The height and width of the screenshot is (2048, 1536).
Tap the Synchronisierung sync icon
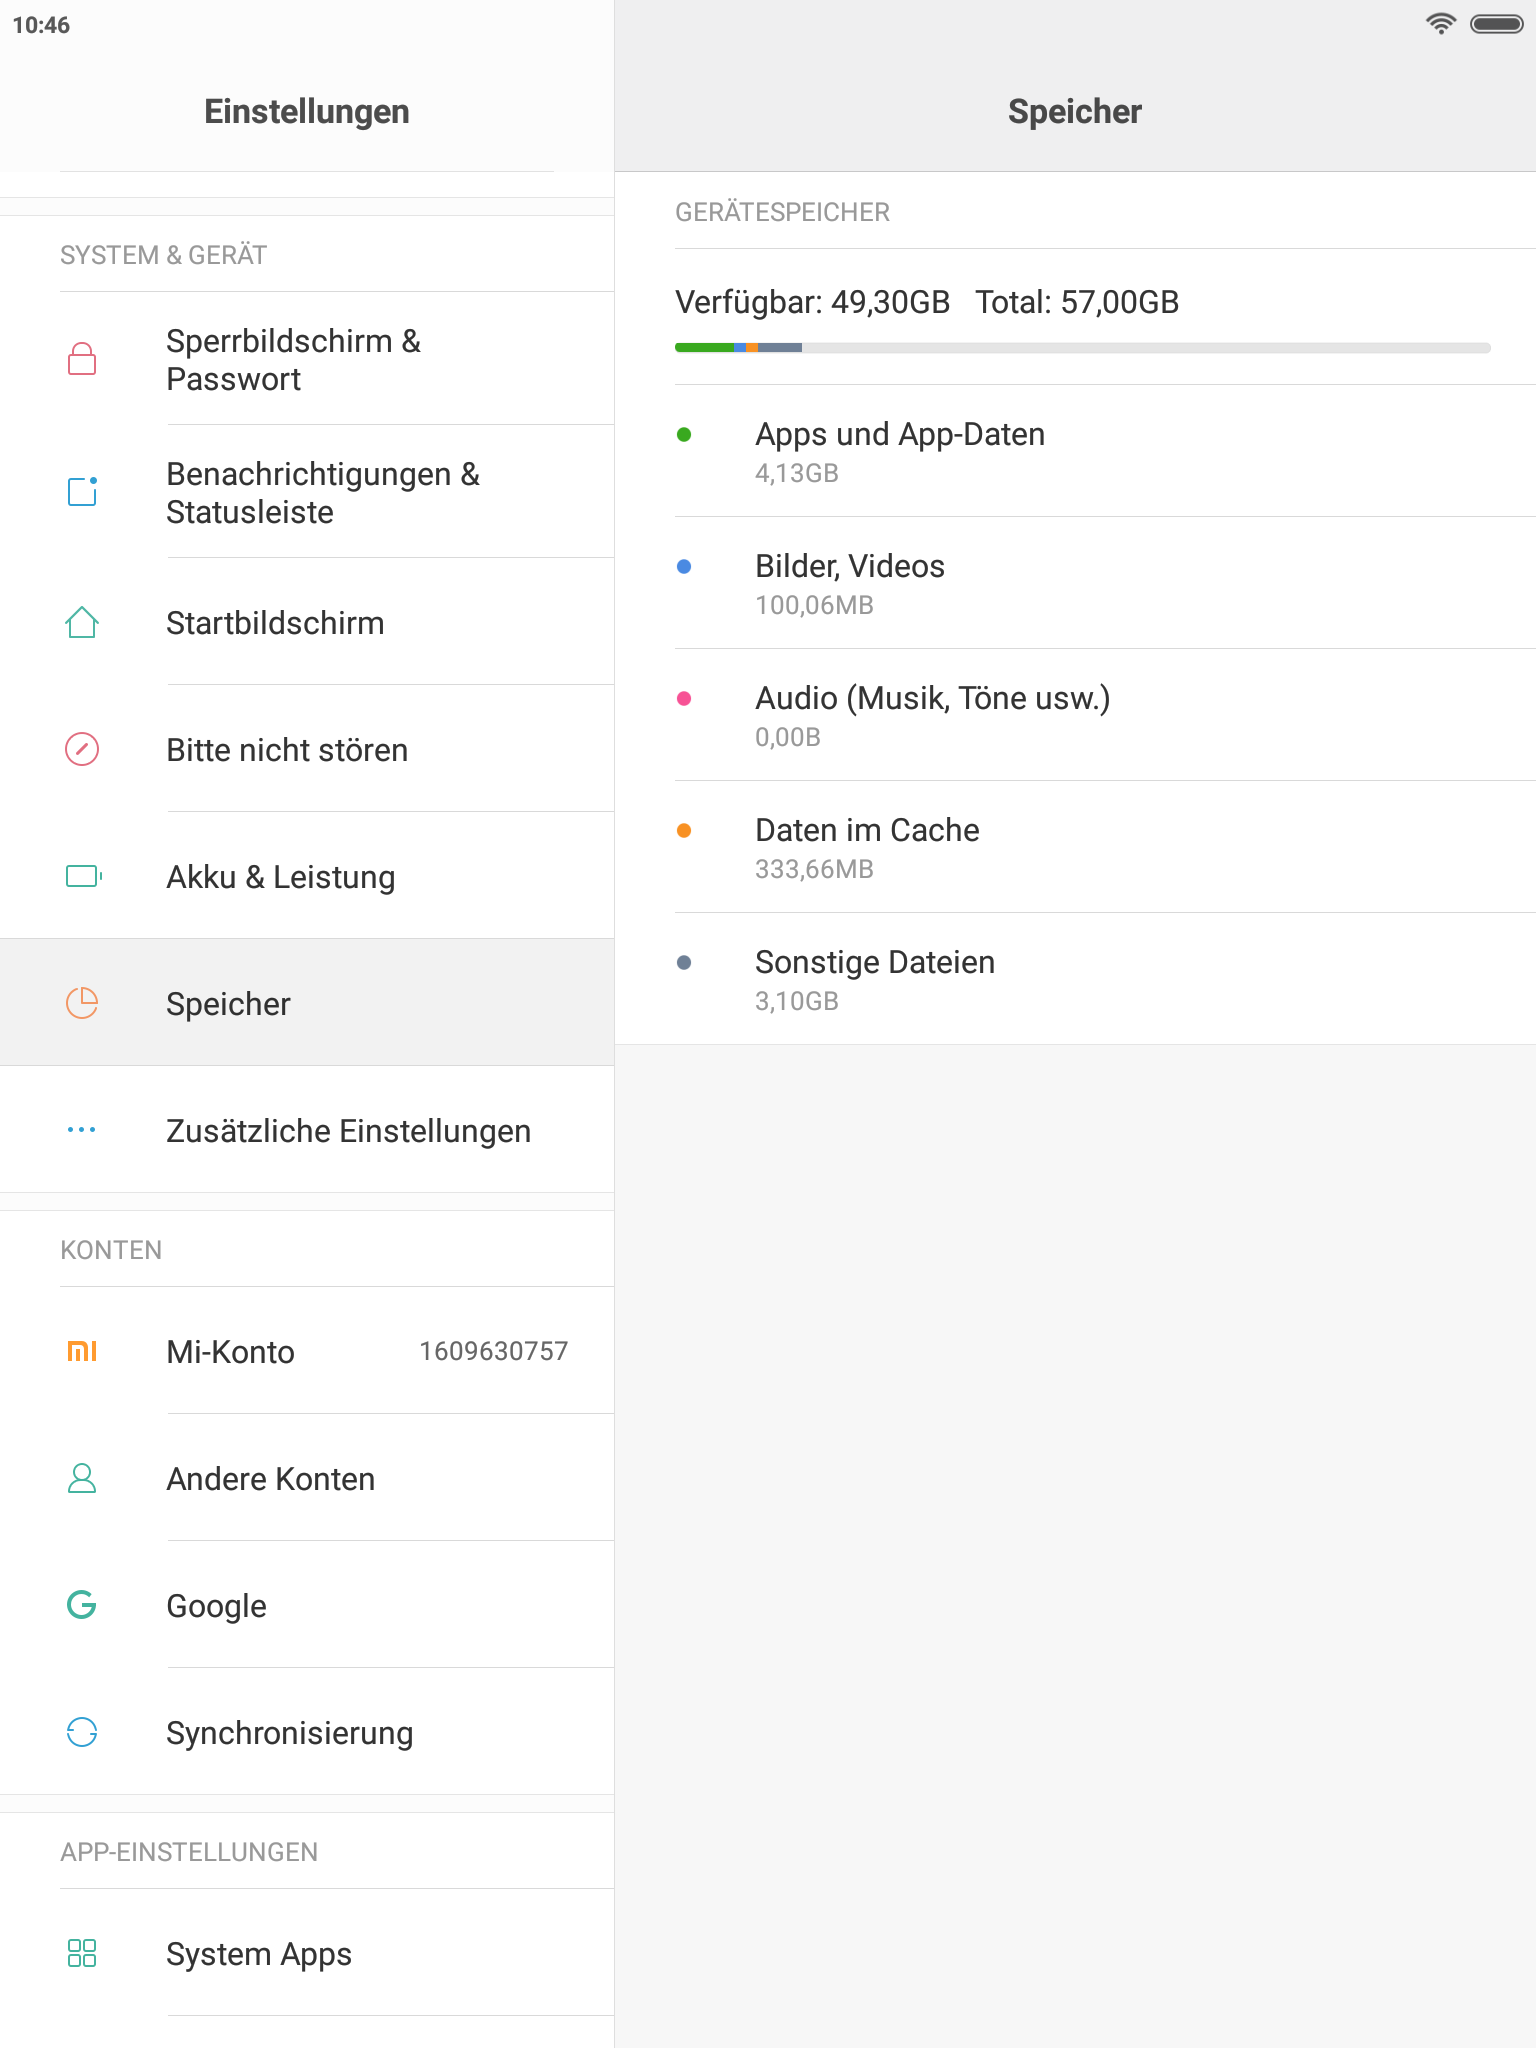pyautogui.click(x=82, y=1732)
